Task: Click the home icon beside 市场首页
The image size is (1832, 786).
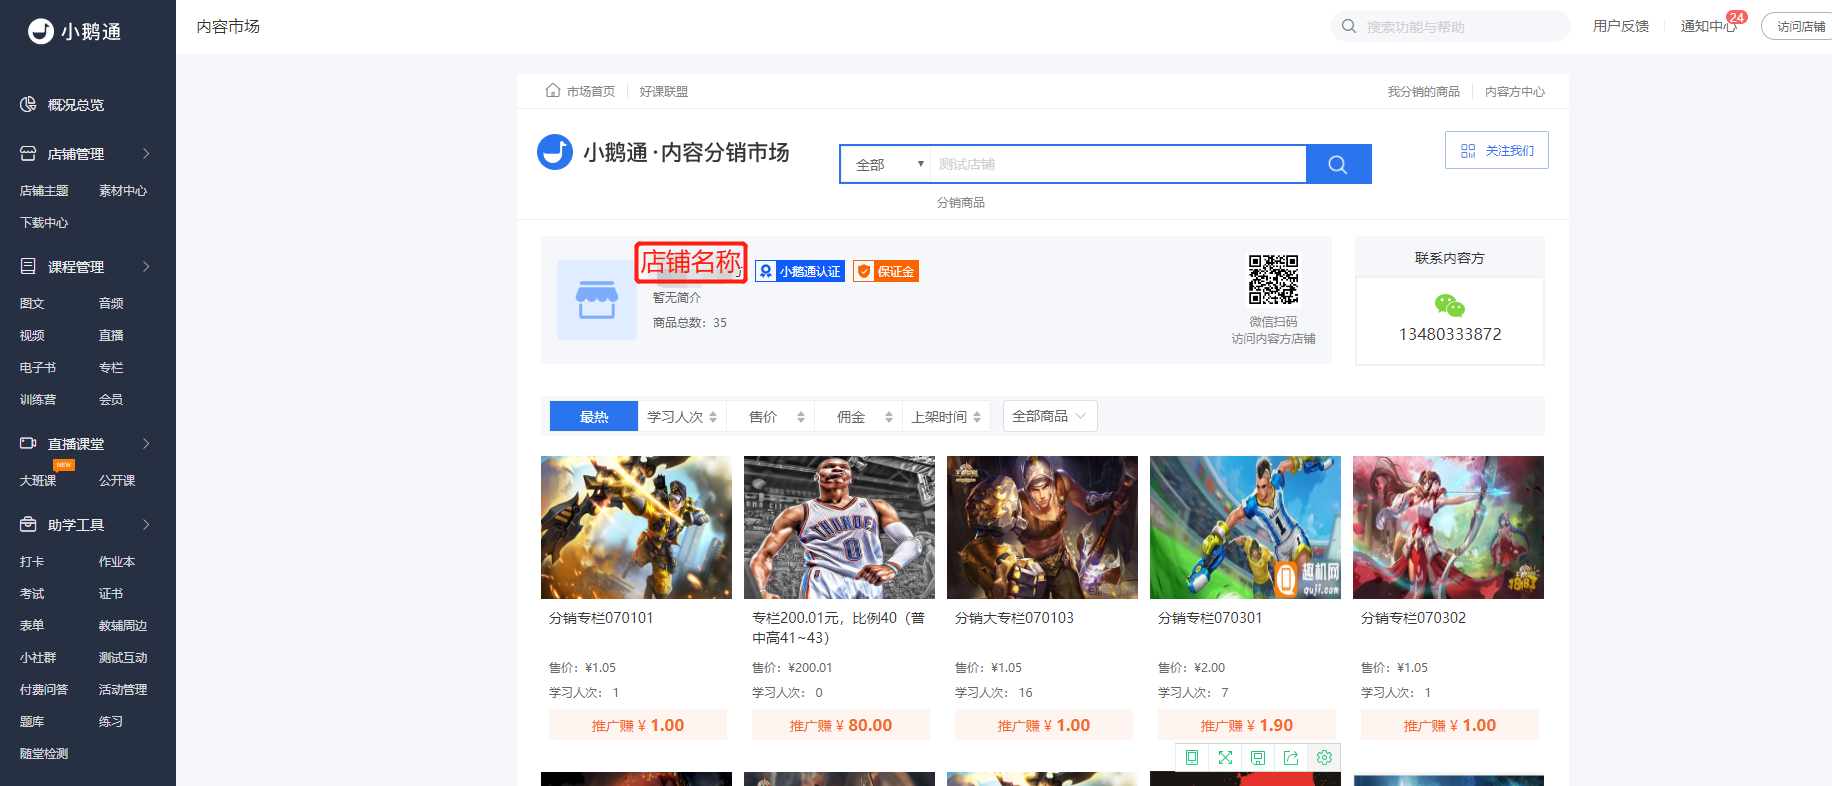Action: [x=553, y=91]
